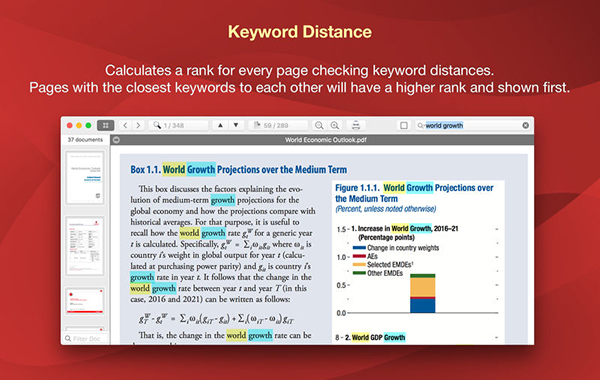Screen dimensions: 600x380
Task: Click the red close window button
Action: [70, 125]
